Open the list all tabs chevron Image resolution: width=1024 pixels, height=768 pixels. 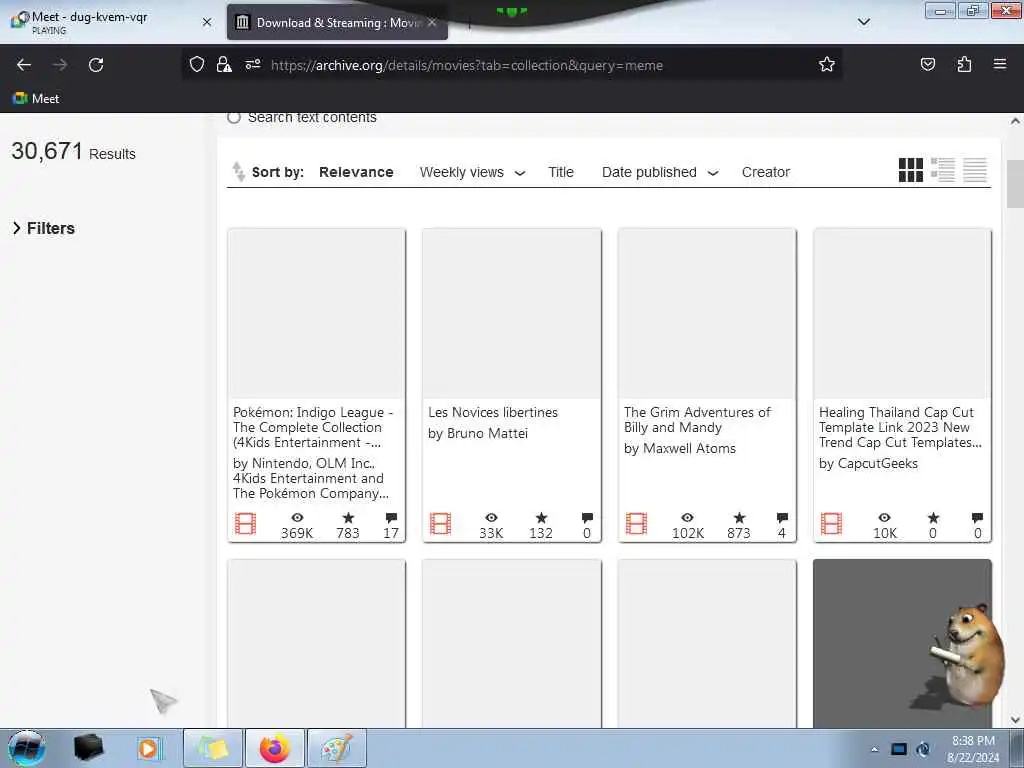[863, 22]
